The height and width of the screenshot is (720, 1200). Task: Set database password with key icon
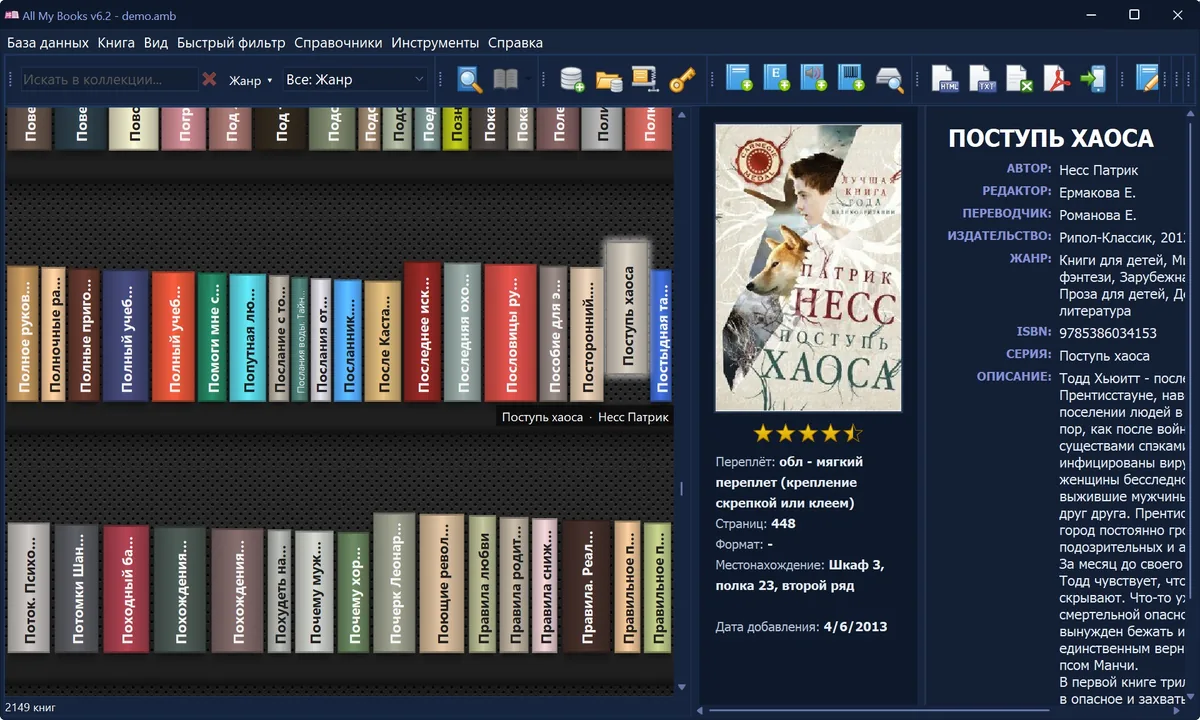[x=682, y=79]
